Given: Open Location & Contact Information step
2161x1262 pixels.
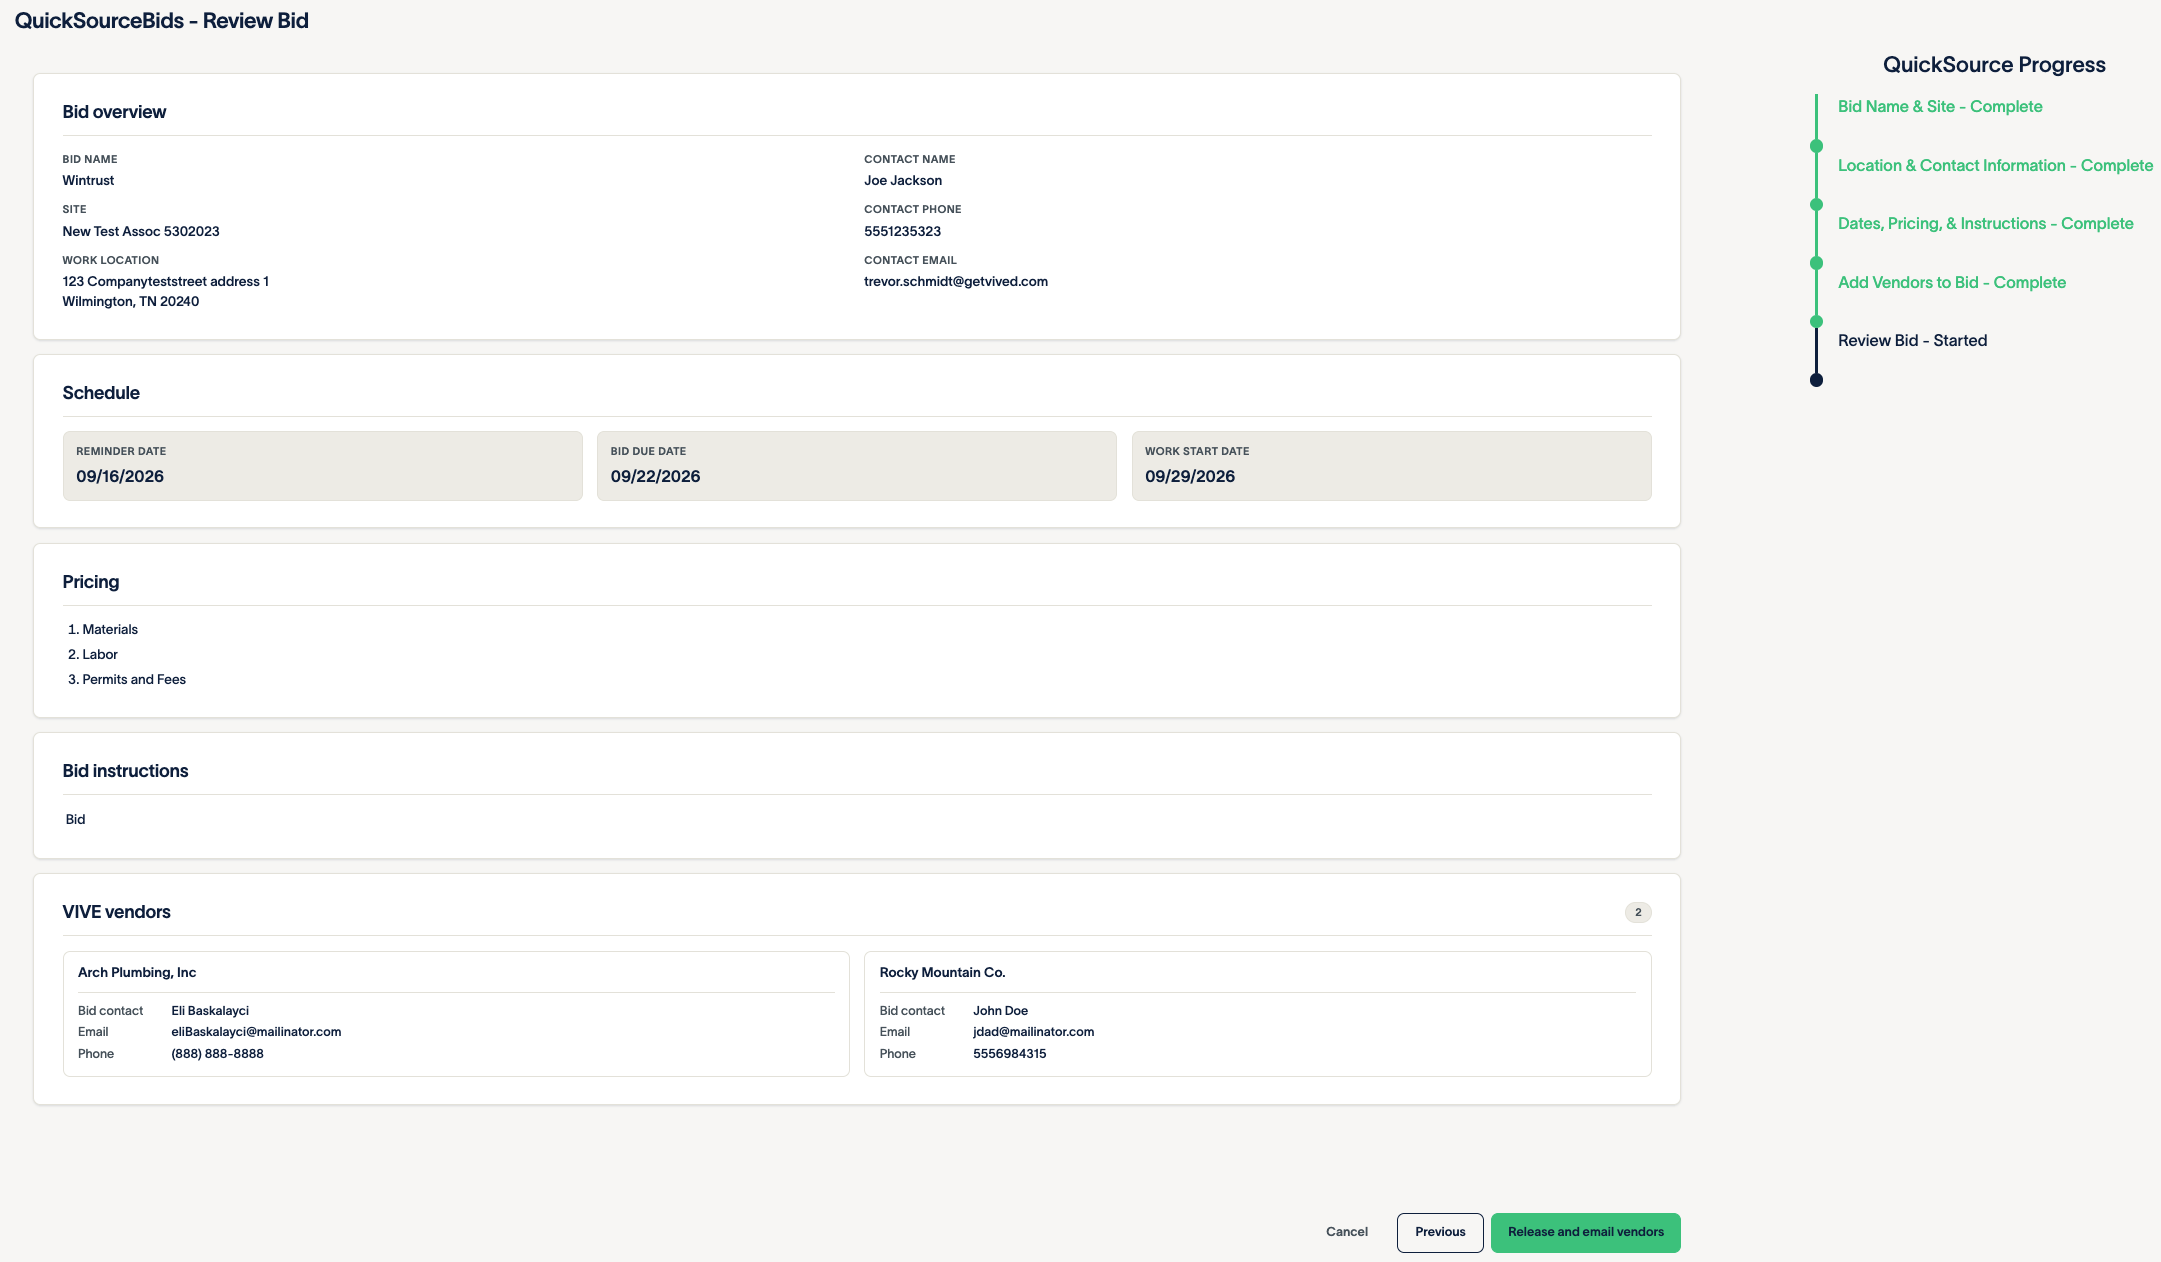Looking at the screenshot, I should pyautogui.click(x=1995, y=166).
